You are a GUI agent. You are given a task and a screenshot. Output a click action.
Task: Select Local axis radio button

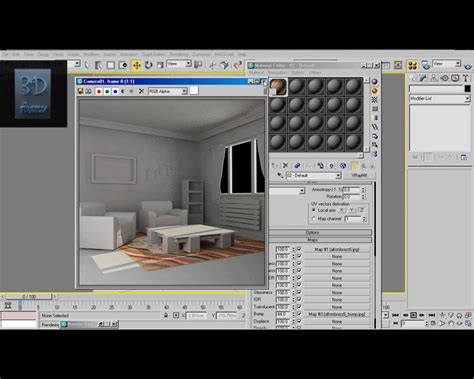(314, 210)
